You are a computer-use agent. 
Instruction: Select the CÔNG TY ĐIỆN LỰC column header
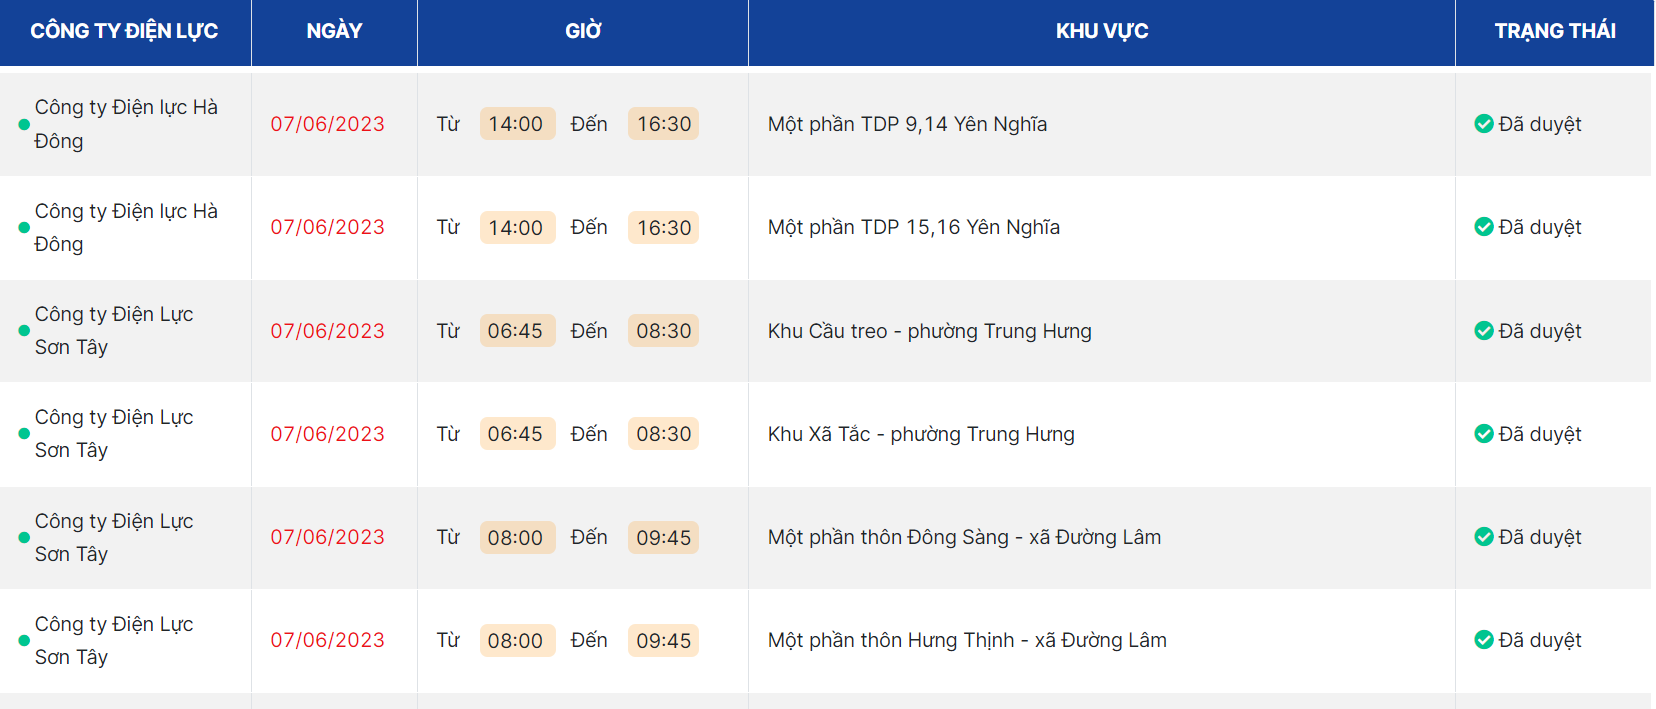(x=124, y=31)
